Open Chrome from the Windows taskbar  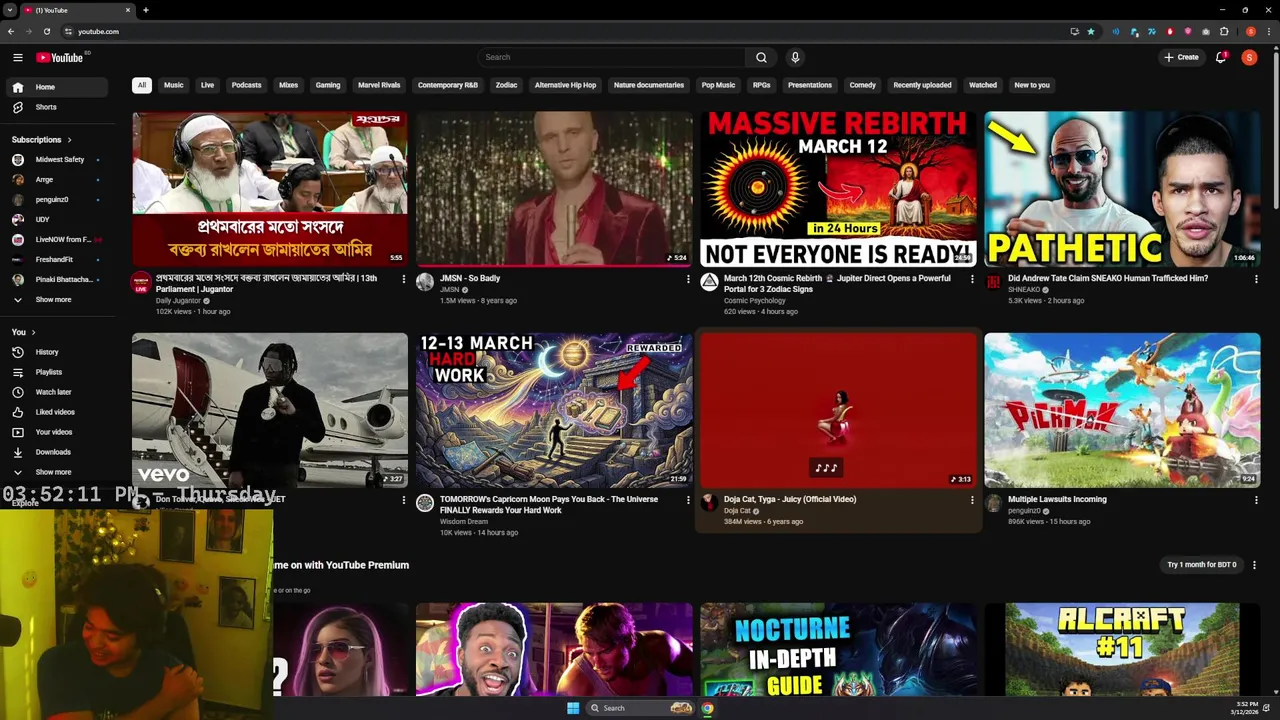click(707, 708)
